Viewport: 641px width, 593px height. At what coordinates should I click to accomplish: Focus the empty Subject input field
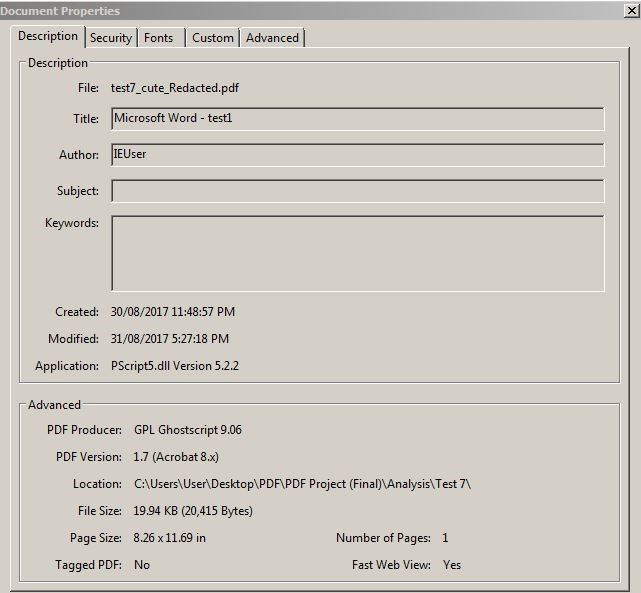358,191
